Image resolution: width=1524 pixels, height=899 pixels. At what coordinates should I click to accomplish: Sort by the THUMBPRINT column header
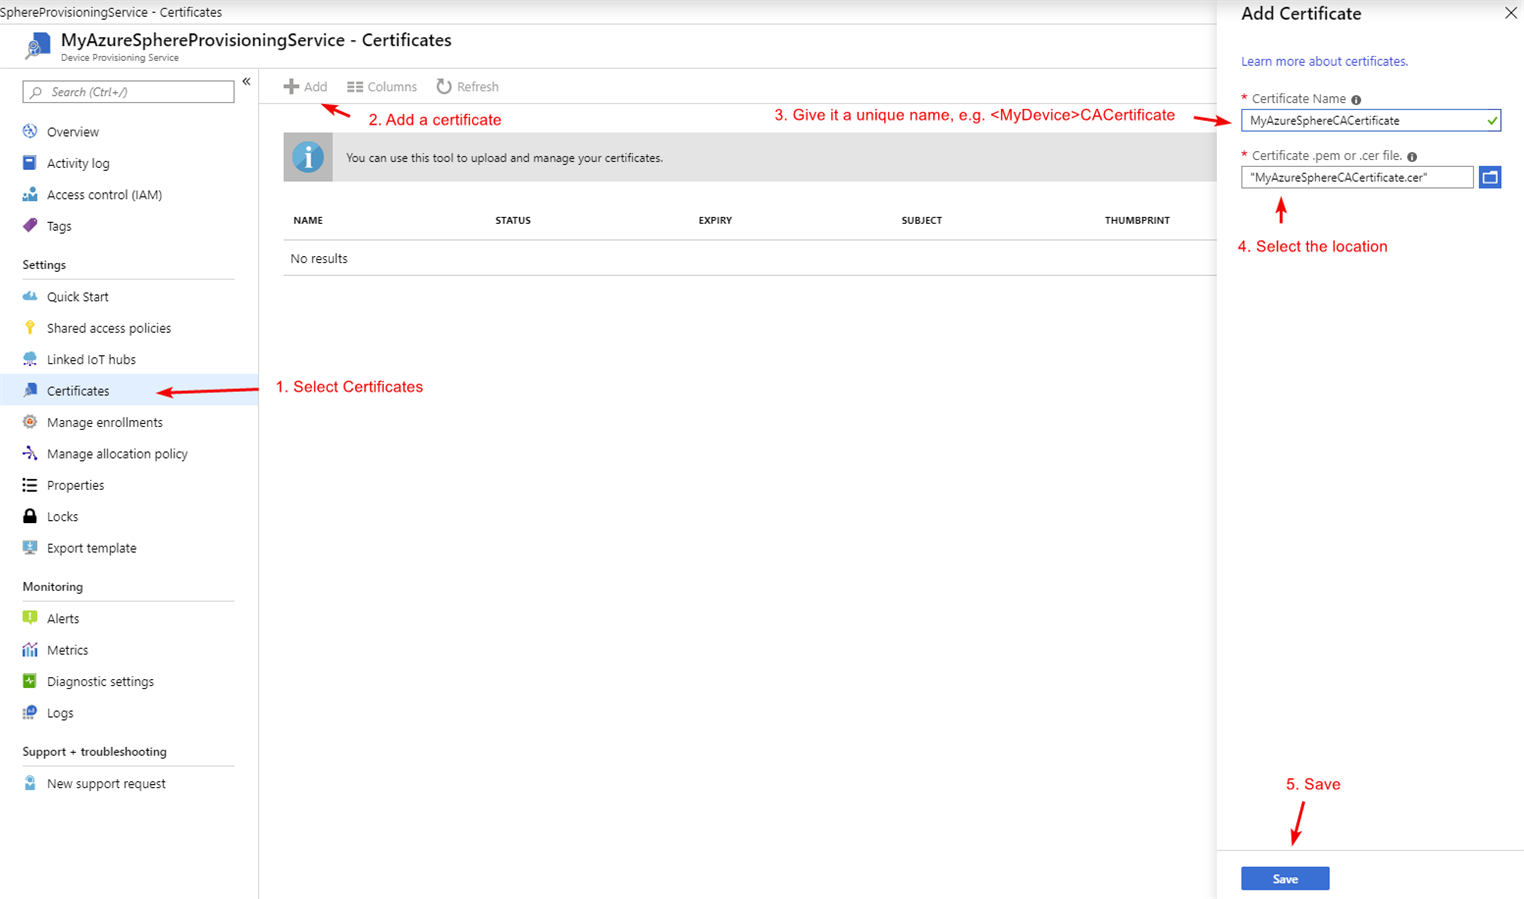pos(1137,220)
